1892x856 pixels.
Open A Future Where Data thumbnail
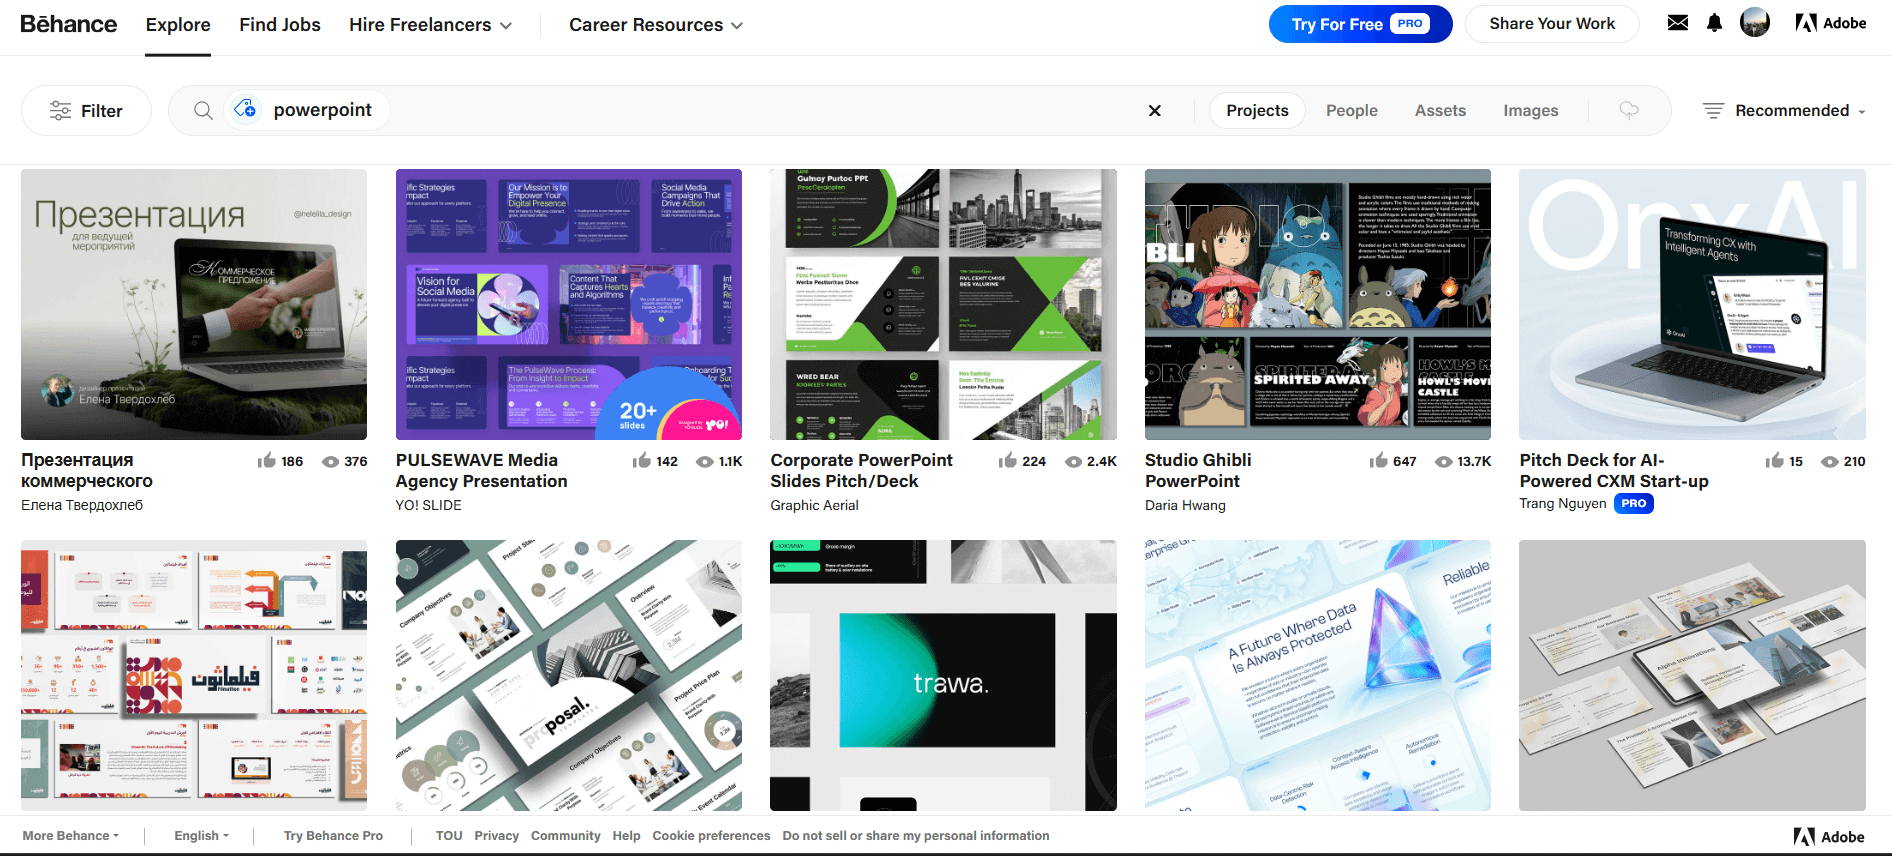(x=1317, y=675)
